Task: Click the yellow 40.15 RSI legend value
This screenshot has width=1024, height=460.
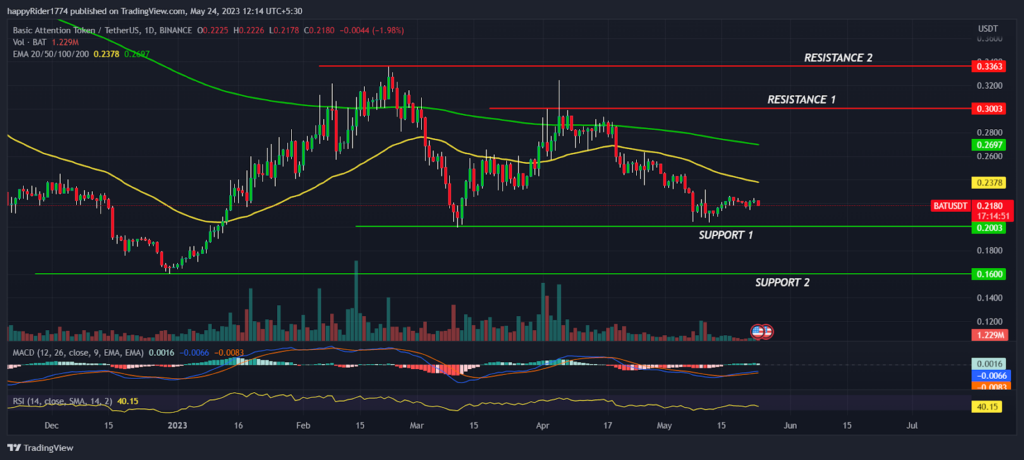Action: pyautogui.click(x=127, y=401)
